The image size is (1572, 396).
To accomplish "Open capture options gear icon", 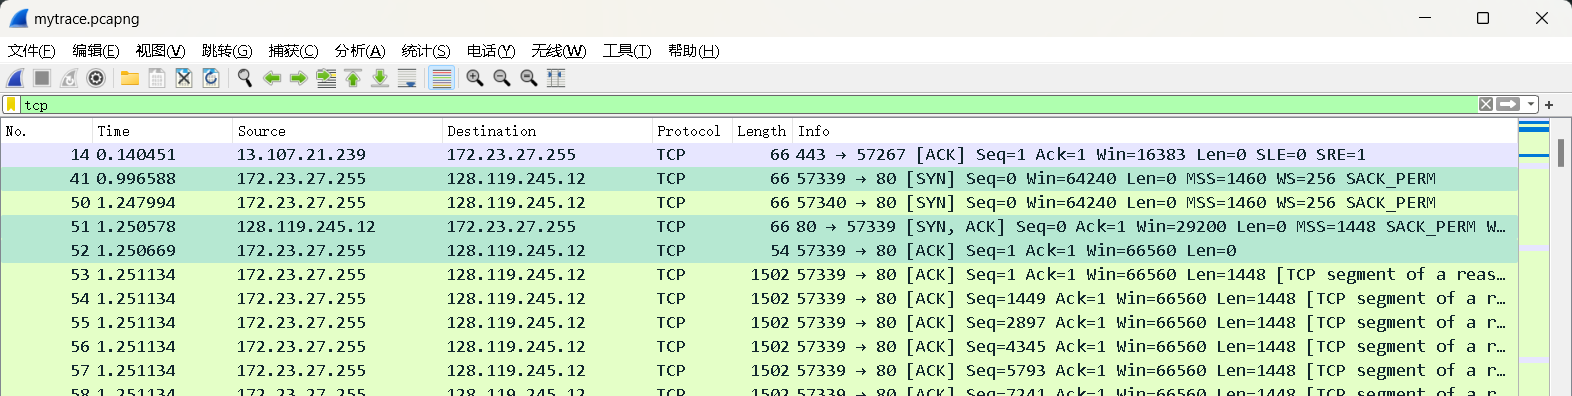I will 96,78.
